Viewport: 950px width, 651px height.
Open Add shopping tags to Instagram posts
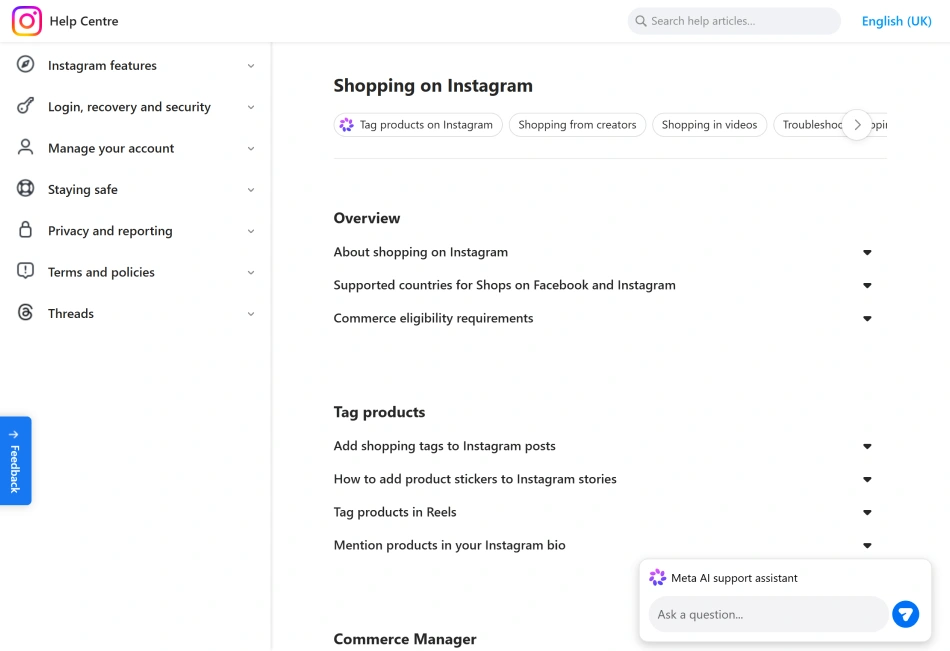pos(444,446)
